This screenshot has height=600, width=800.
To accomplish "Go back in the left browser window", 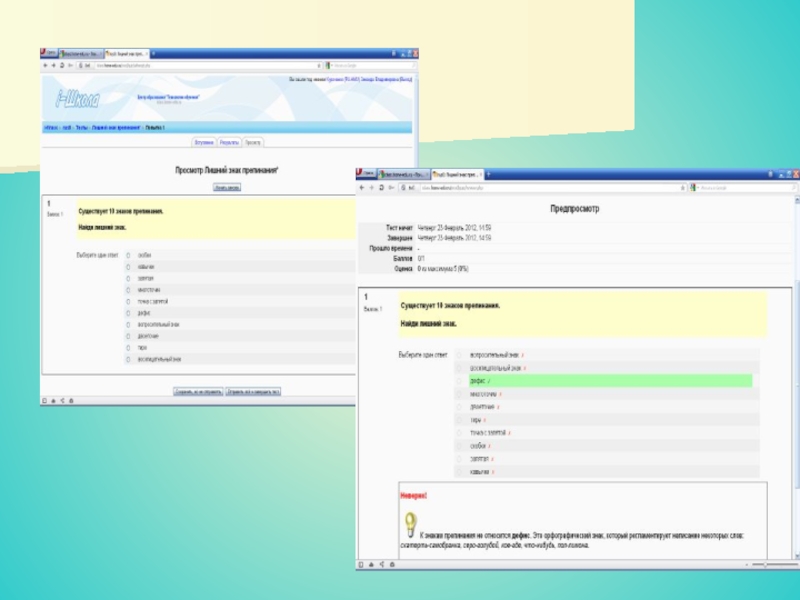I will [x=45, y=65].
